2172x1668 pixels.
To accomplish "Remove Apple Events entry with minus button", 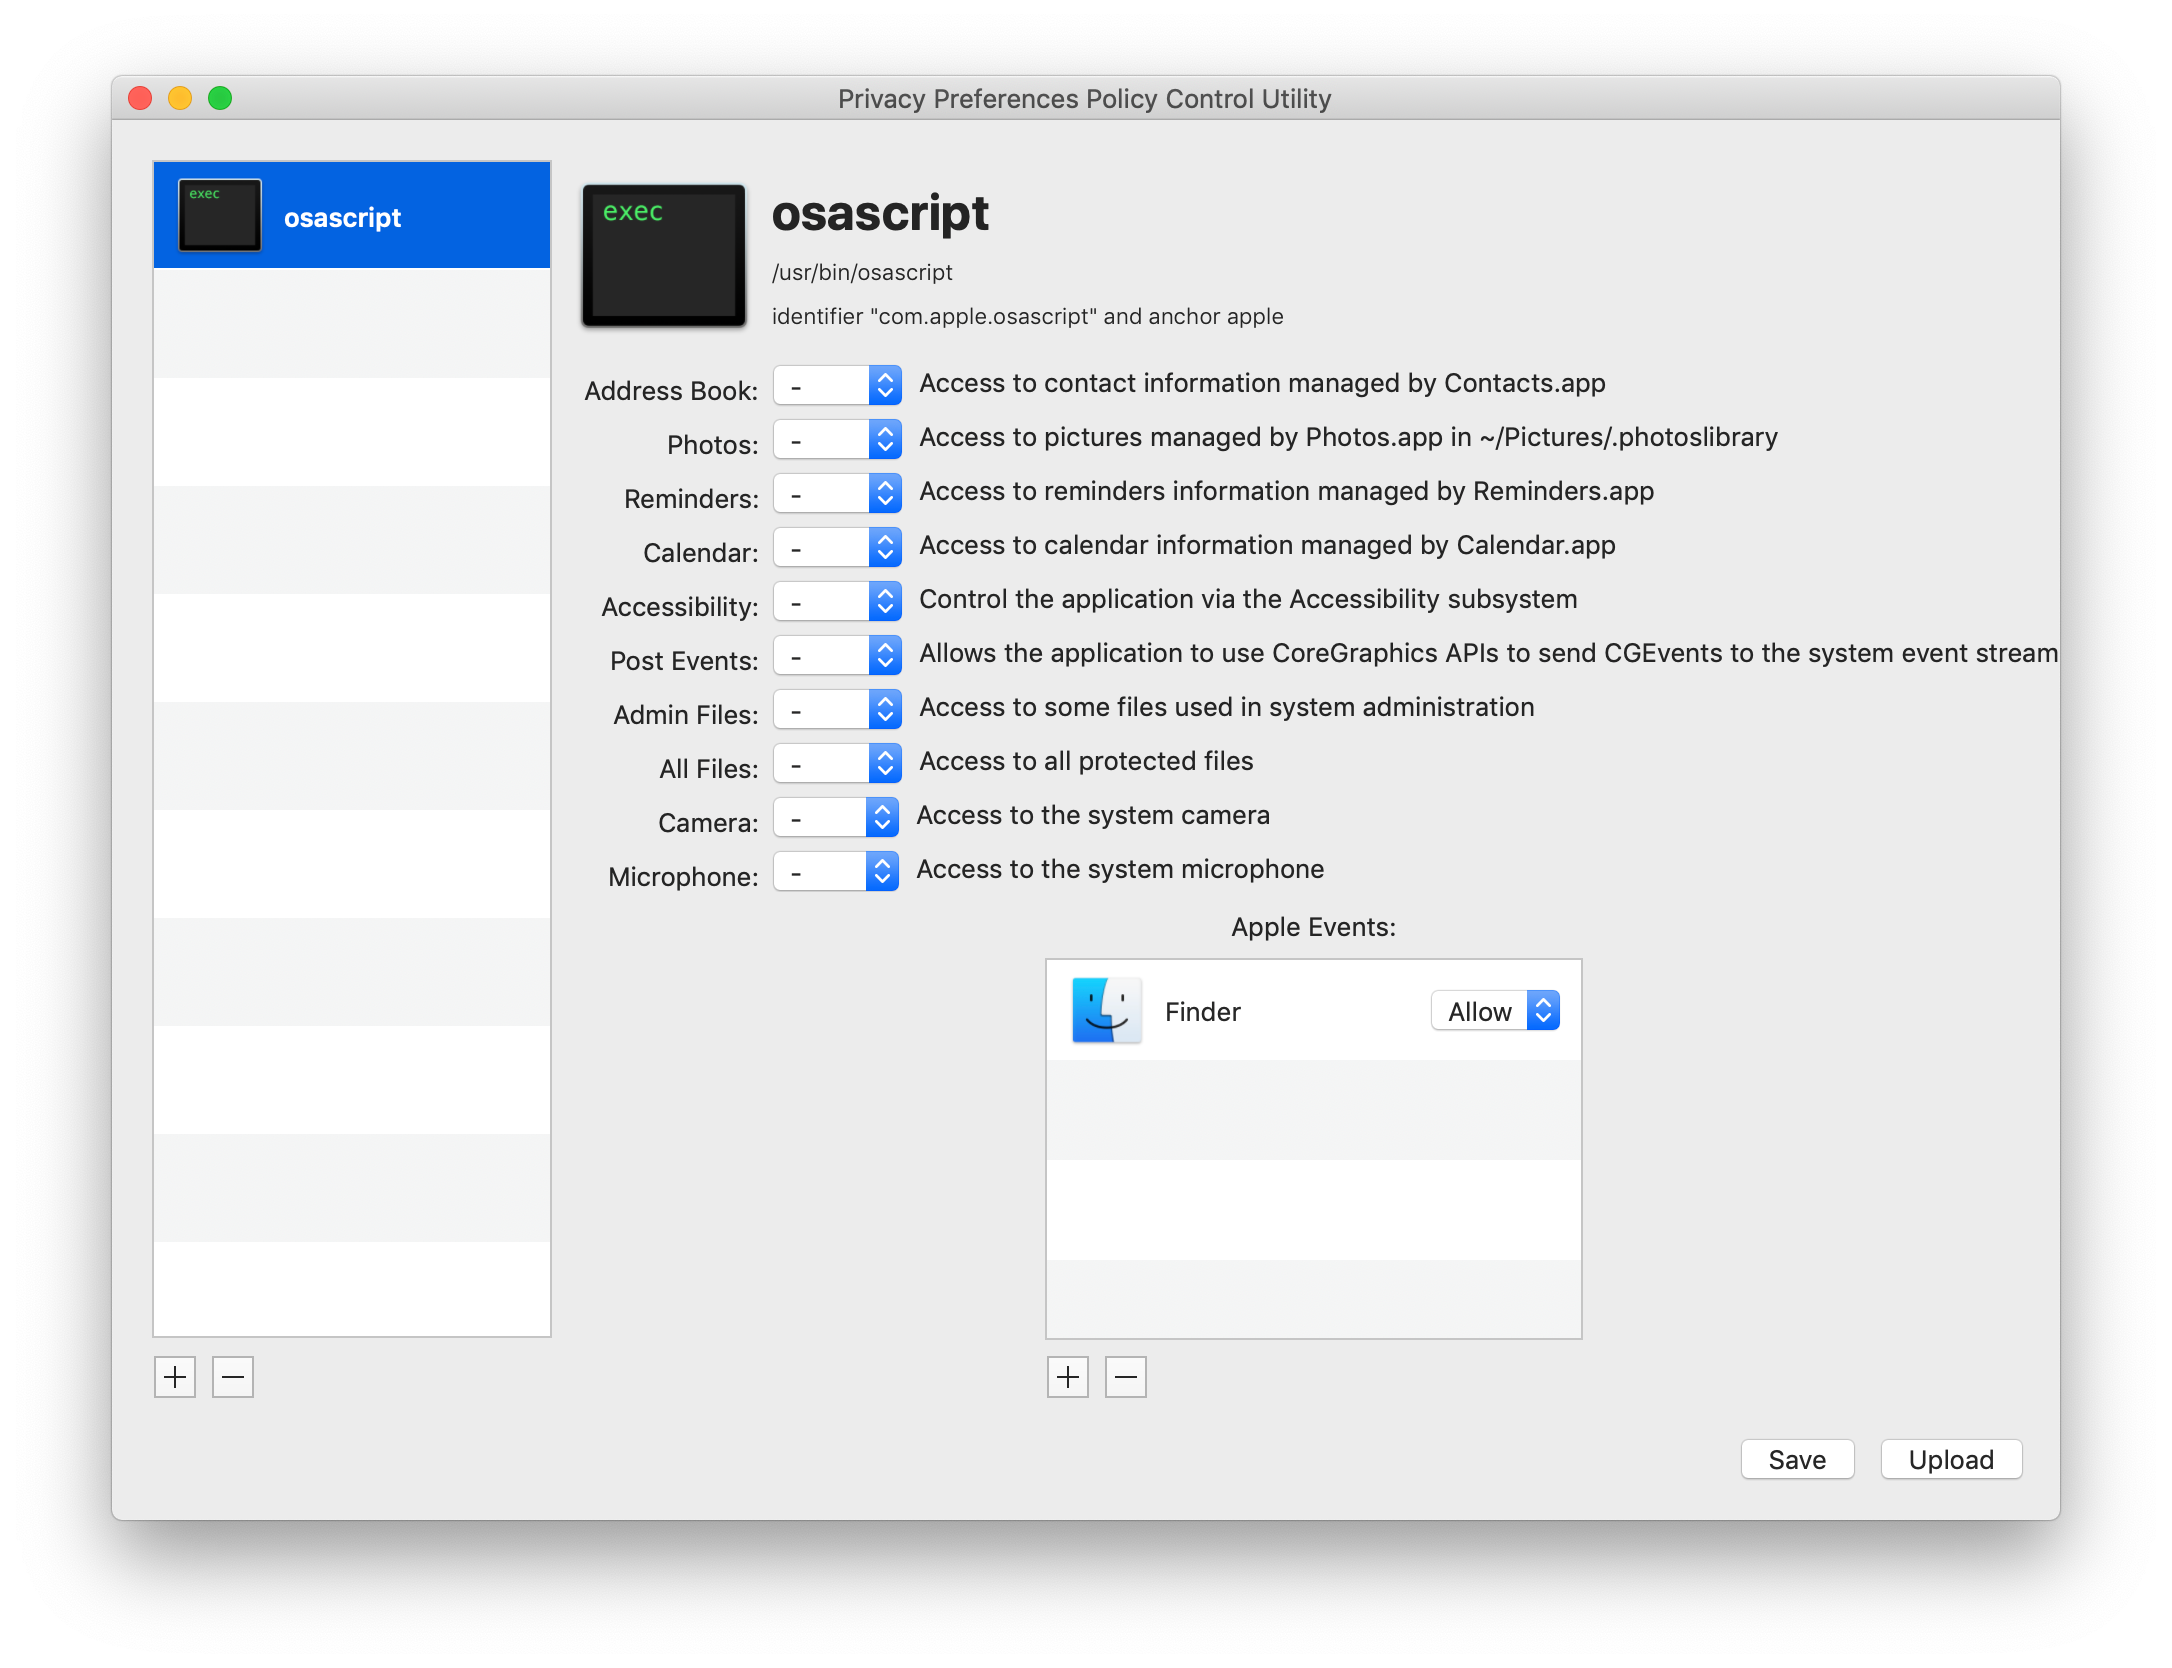I will click(x=1126, y=1377).
